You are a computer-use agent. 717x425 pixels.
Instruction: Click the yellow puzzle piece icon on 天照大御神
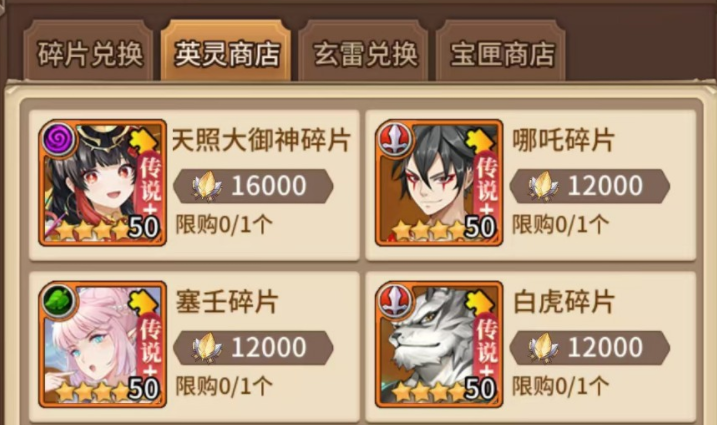(x=143, y=140)
